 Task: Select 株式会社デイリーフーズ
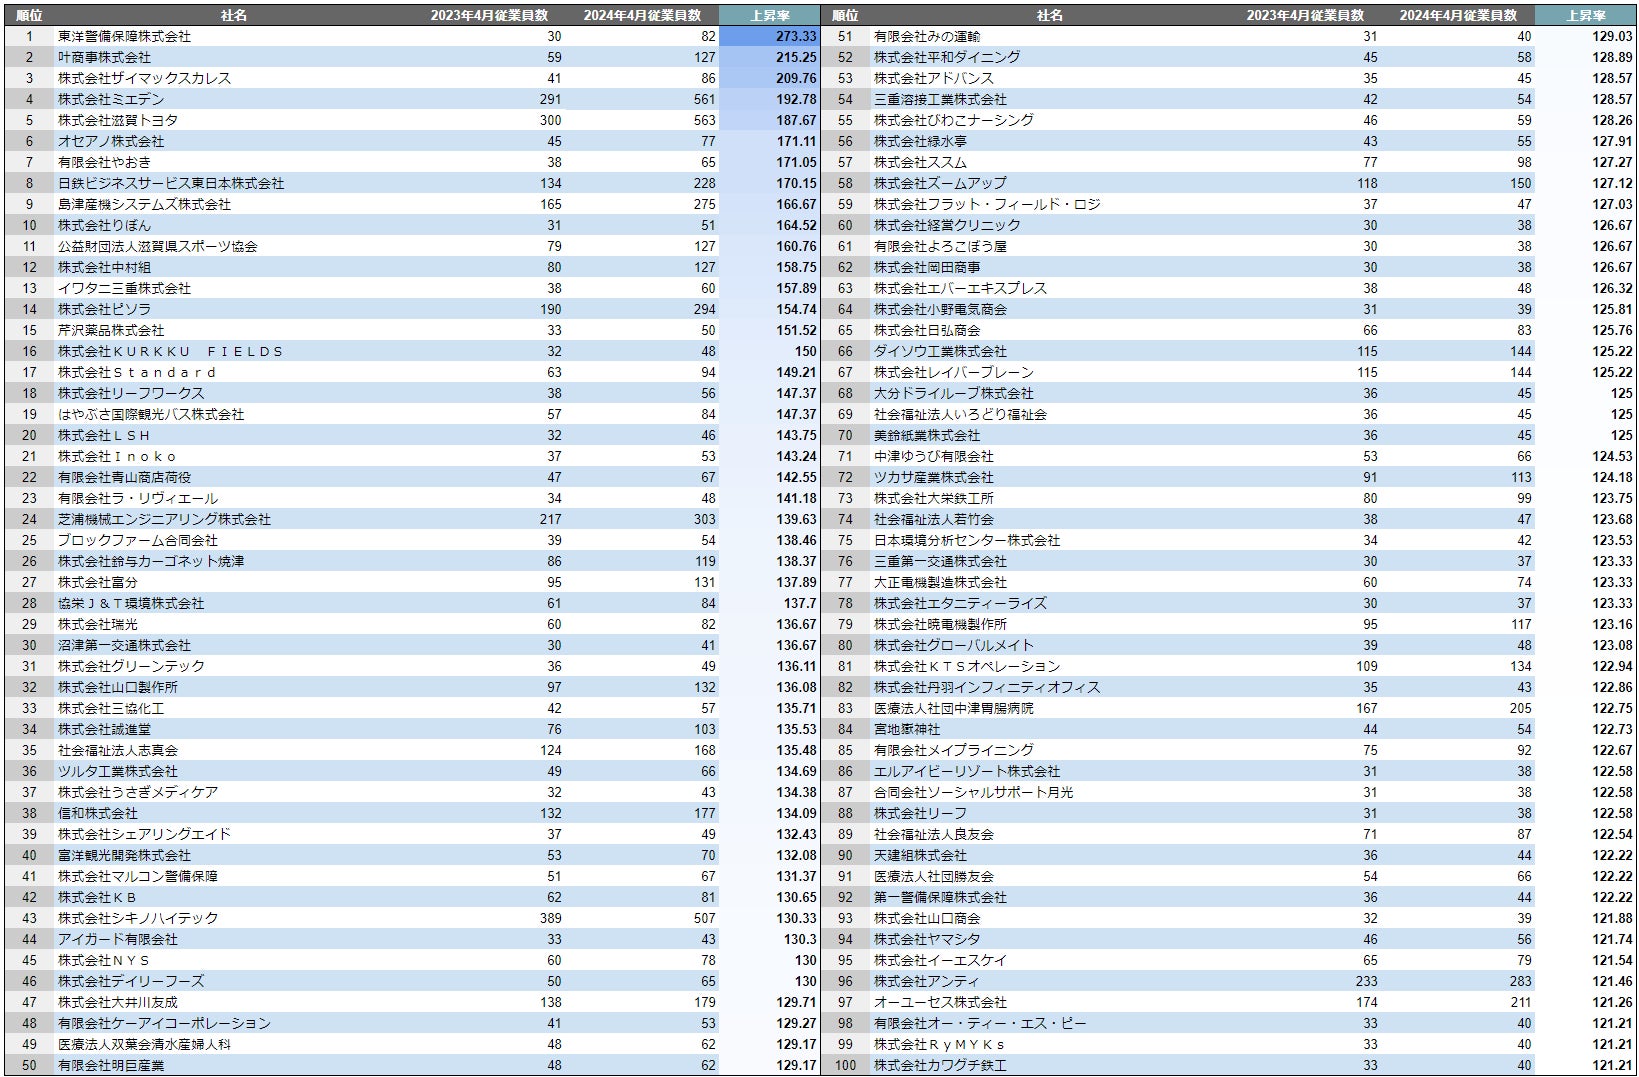pos(131,981)
